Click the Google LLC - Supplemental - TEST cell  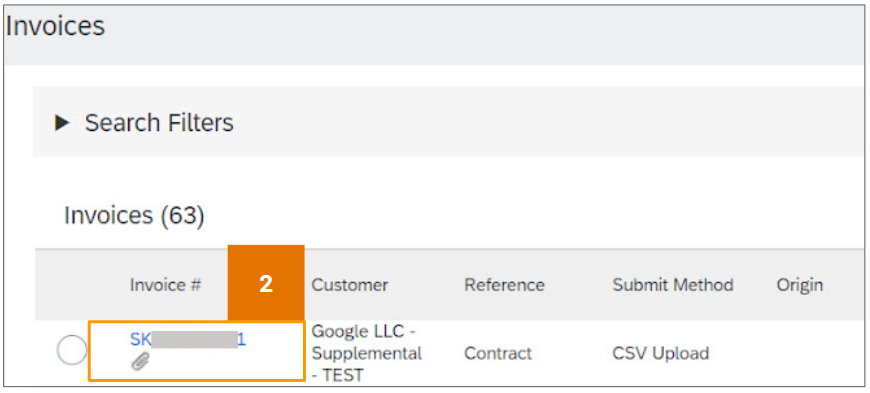[366, 353]
